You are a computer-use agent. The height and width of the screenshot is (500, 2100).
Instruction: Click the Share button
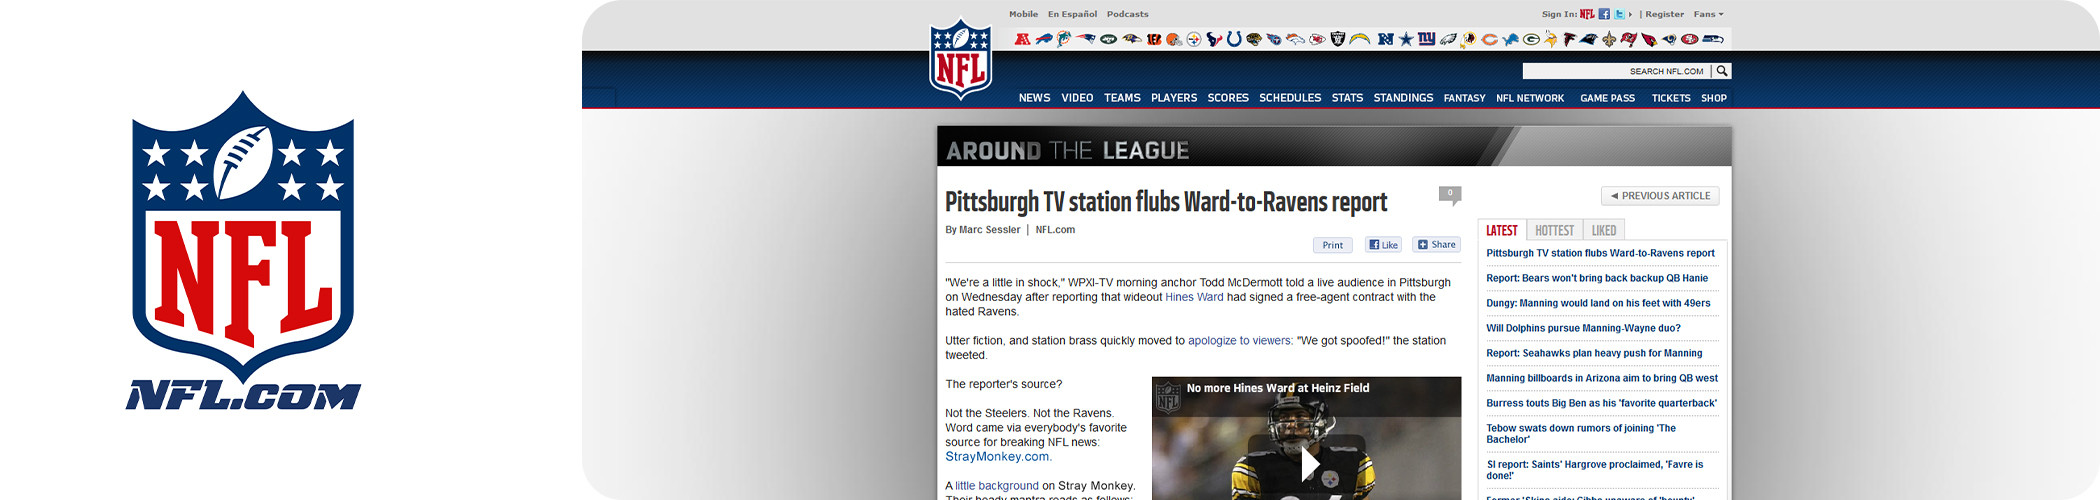[1437, 244]
